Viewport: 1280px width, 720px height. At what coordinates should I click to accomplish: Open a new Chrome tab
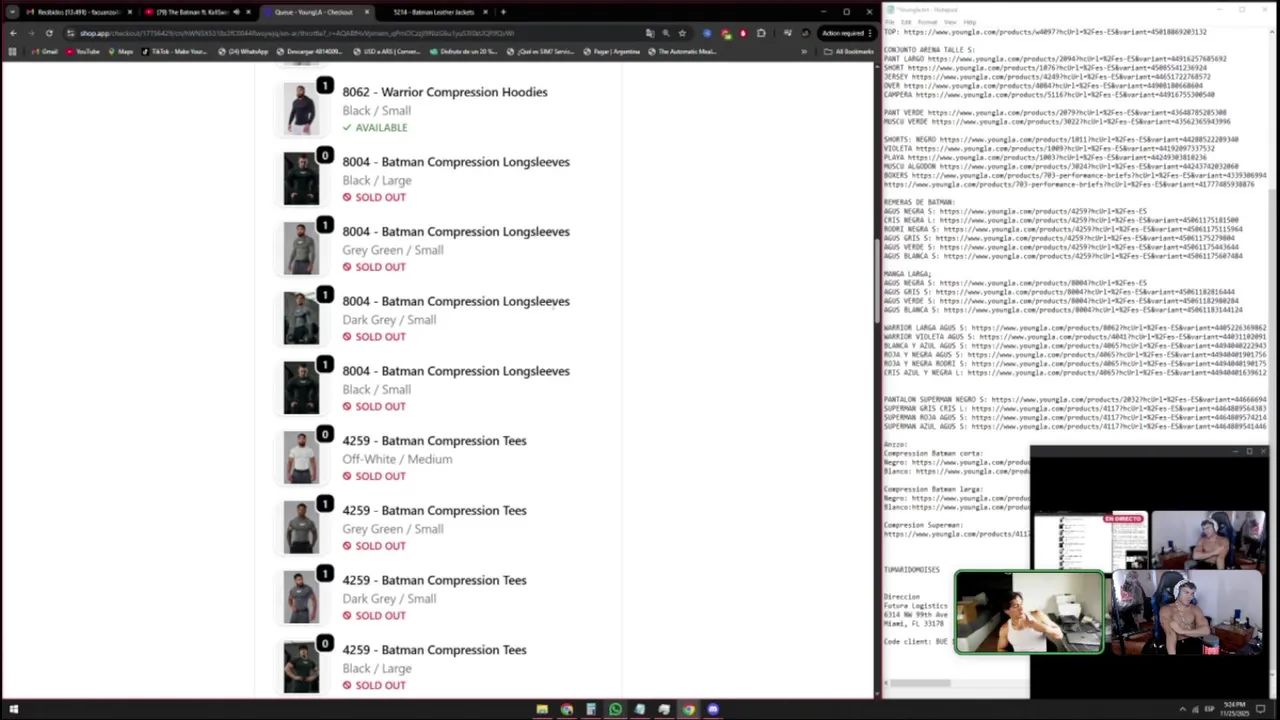[503, 12]
